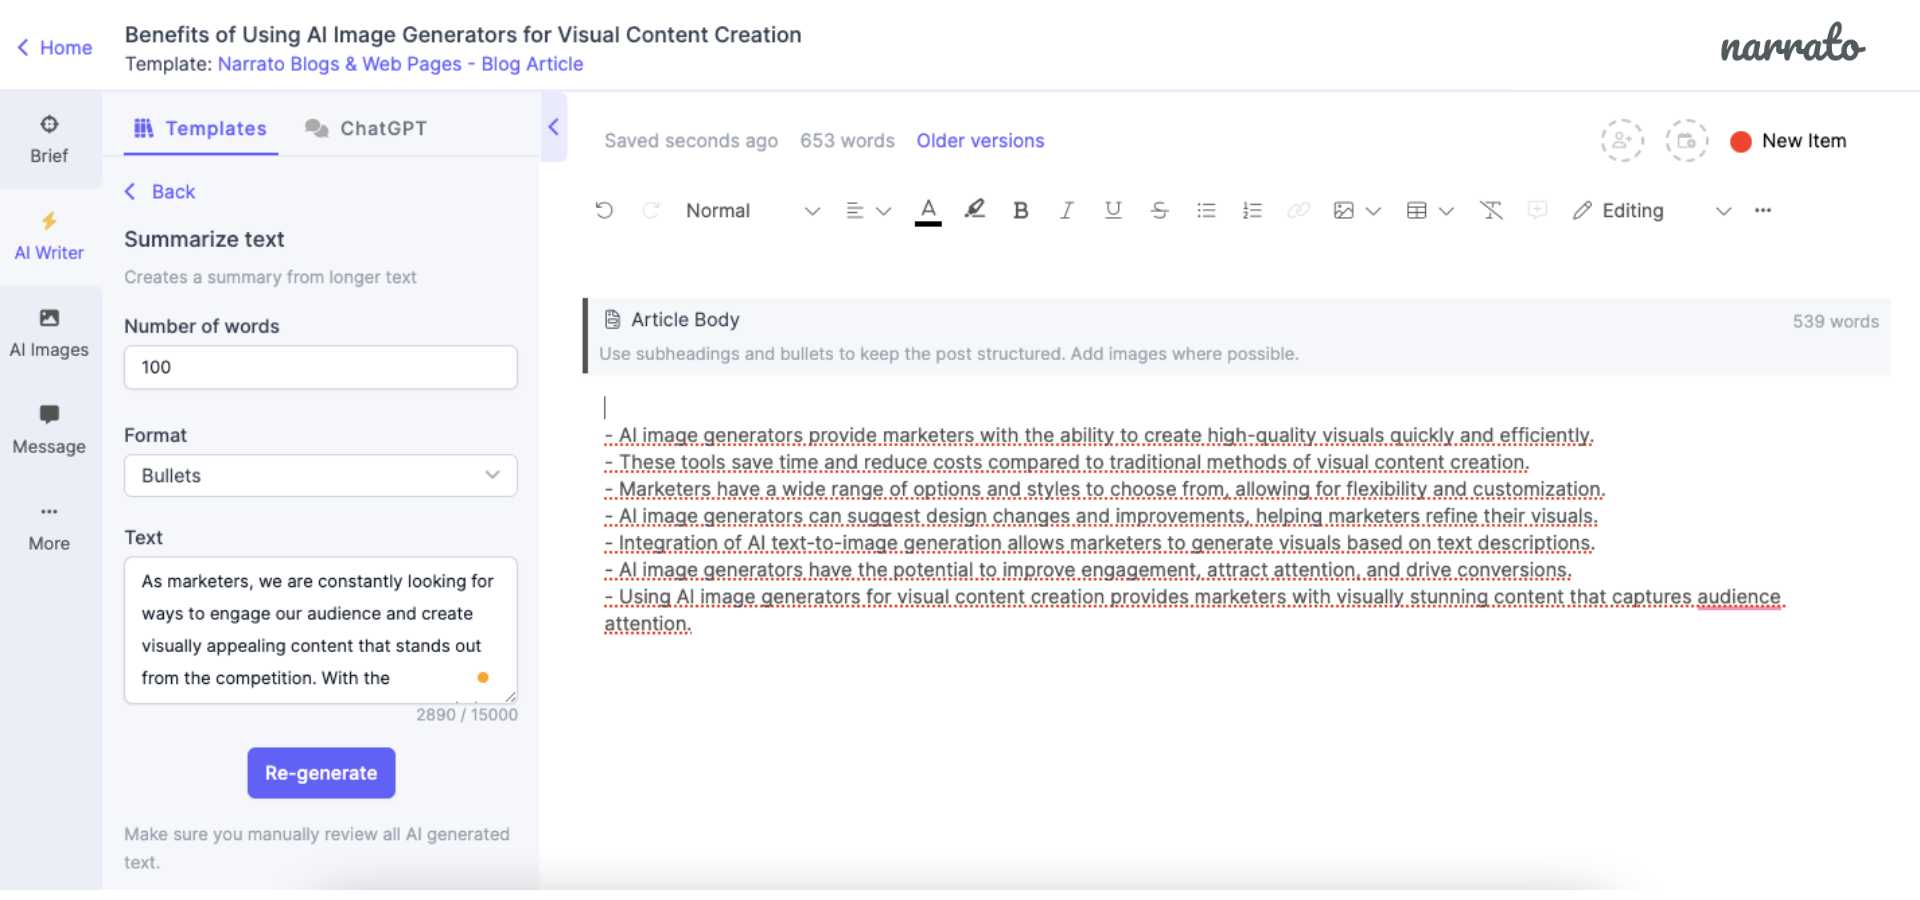1920x900 pixels.
Task: Toggle italic text formatting
Action: tap(1067, 210)
